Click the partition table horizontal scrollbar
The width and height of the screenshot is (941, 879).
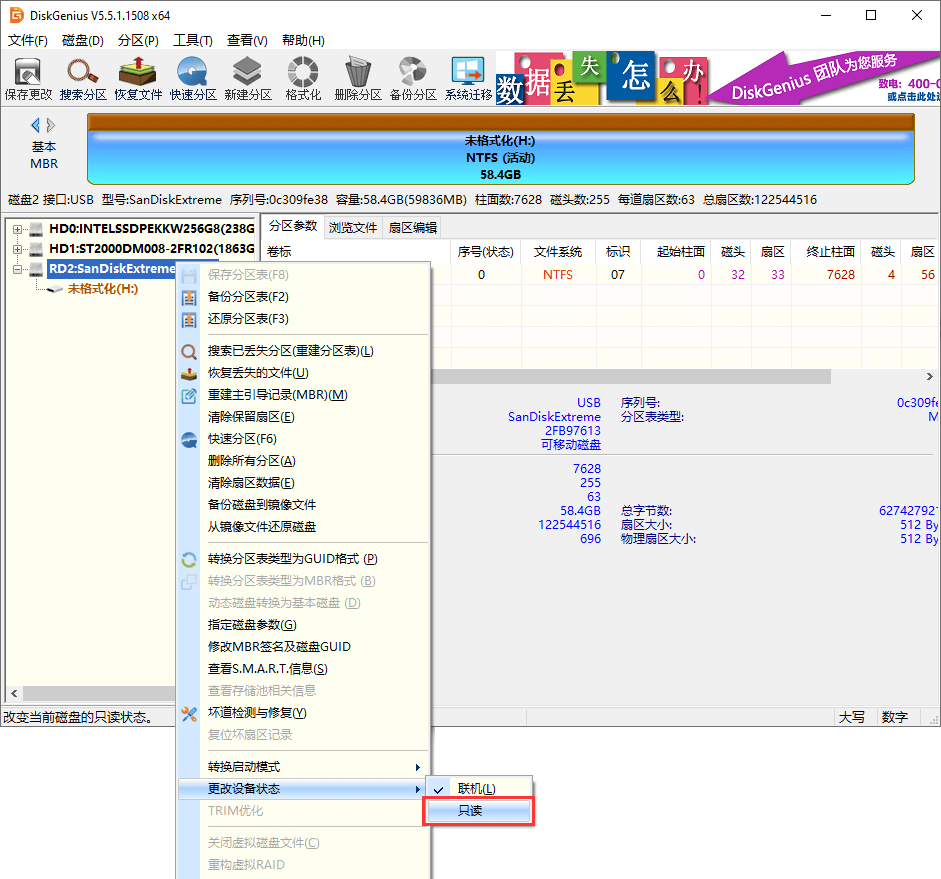[x=630, y=376]
